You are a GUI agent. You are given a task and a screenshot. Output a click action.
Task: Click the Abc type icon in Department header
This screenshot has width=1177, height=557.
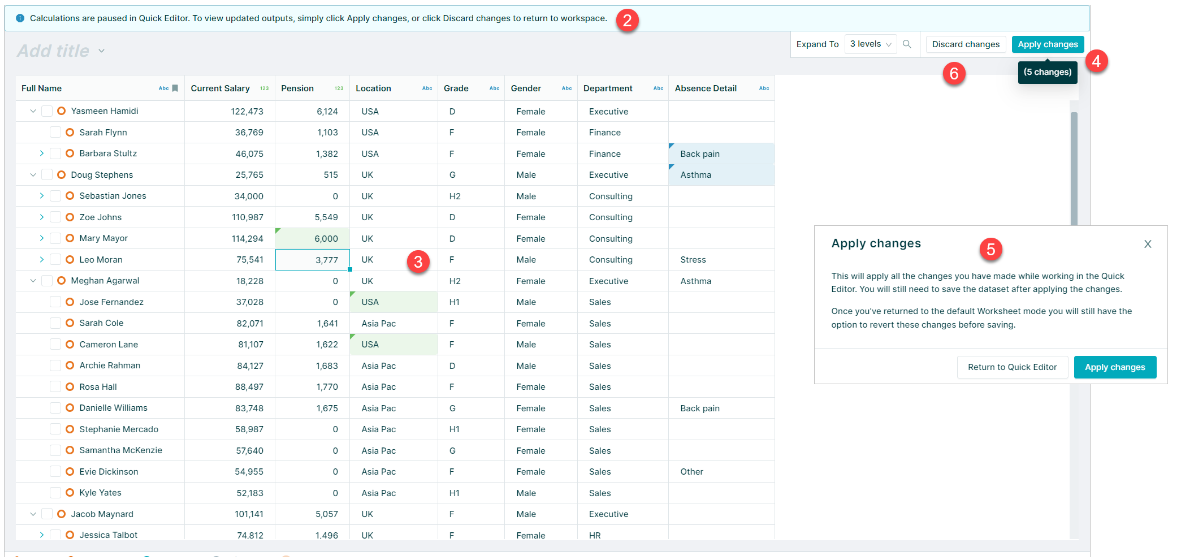coord(658,88)
